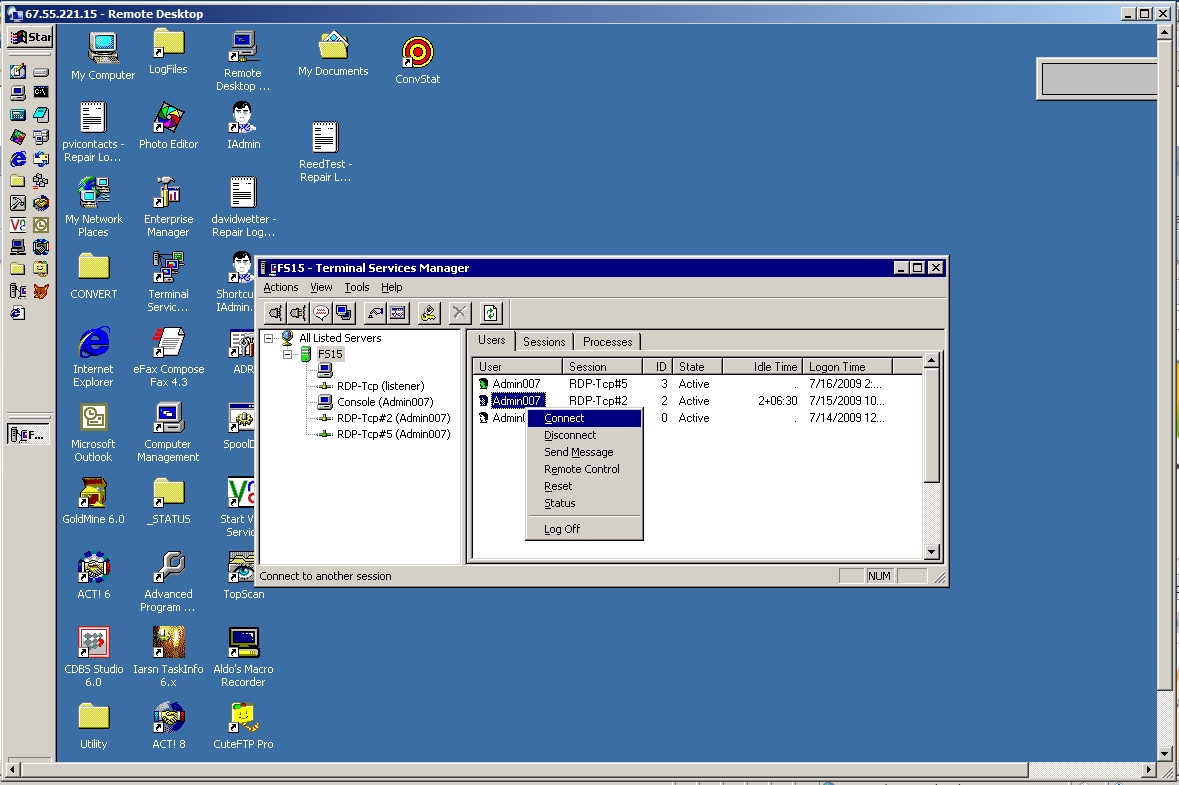This screenshot has width=1179, height=785.
Task: Select RDP-Tcp (listener) in the tree
Action: point(380,386)
